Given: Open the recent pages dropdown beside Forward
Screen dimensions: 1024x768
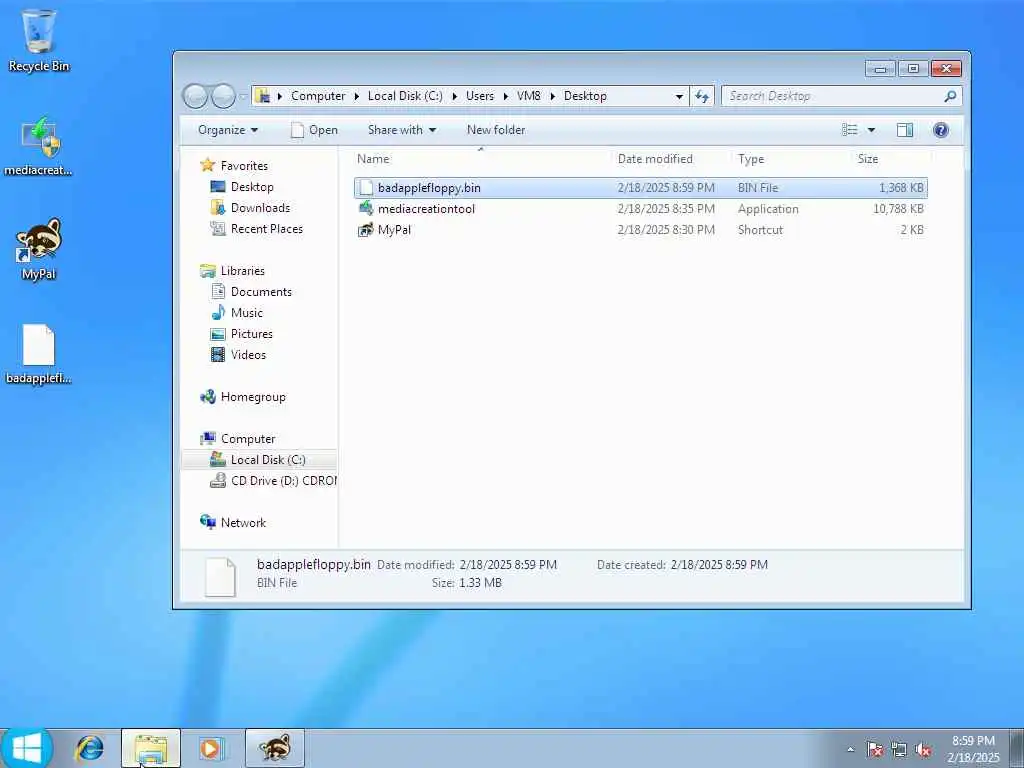Looking at the screenshot, I should point(242,97).
